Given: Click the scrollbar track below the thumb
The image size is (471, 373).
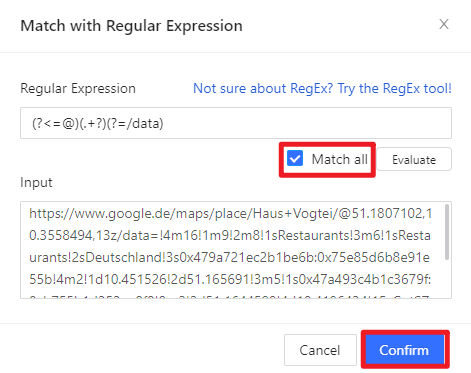Looking at the screenshot, I should [x=447, y=278].
